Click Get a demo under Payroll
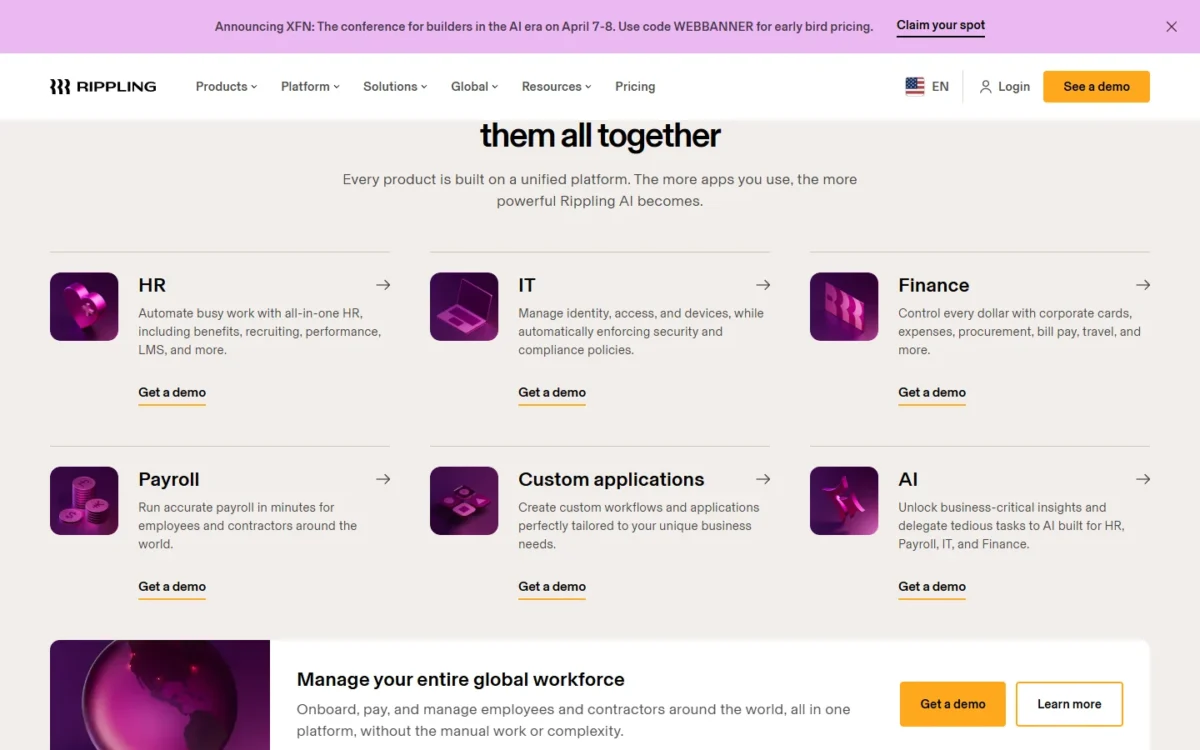The image size is (1200, 750). (x=172, y=587)
